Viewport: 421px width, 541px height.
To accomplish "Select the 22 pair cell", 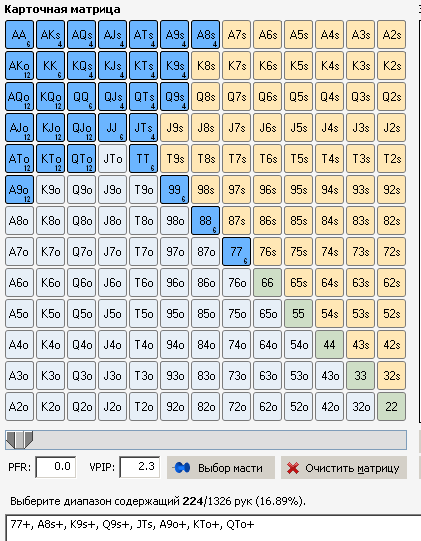I will click(392, 407).
